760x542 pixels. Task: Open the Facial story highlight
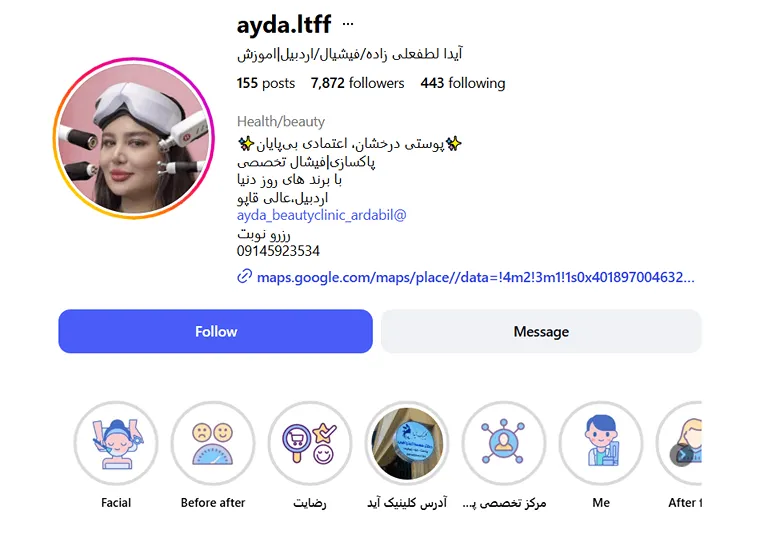116,443
